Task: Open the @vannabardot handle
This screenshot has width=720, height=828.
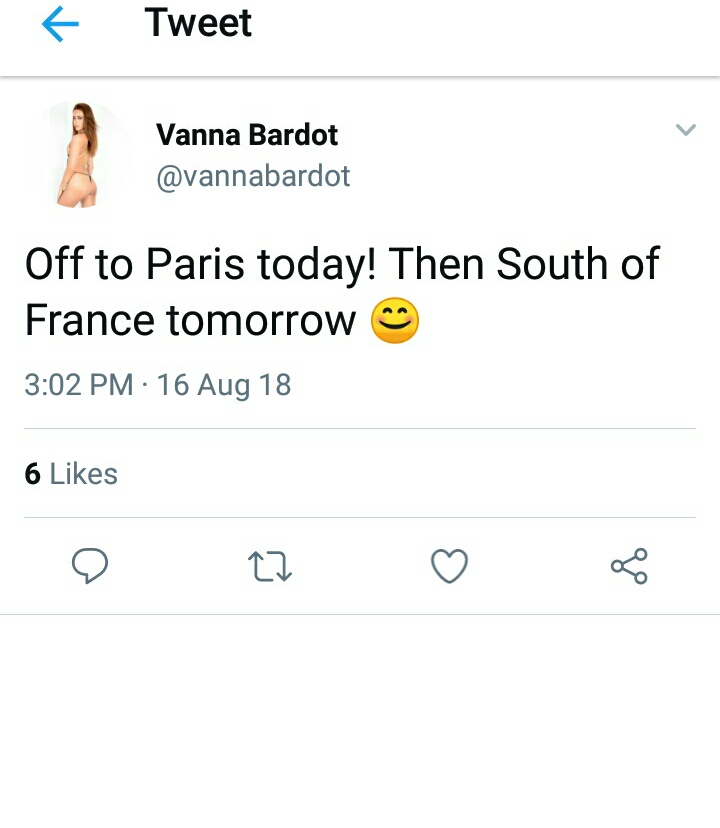Action: (253, 177)
